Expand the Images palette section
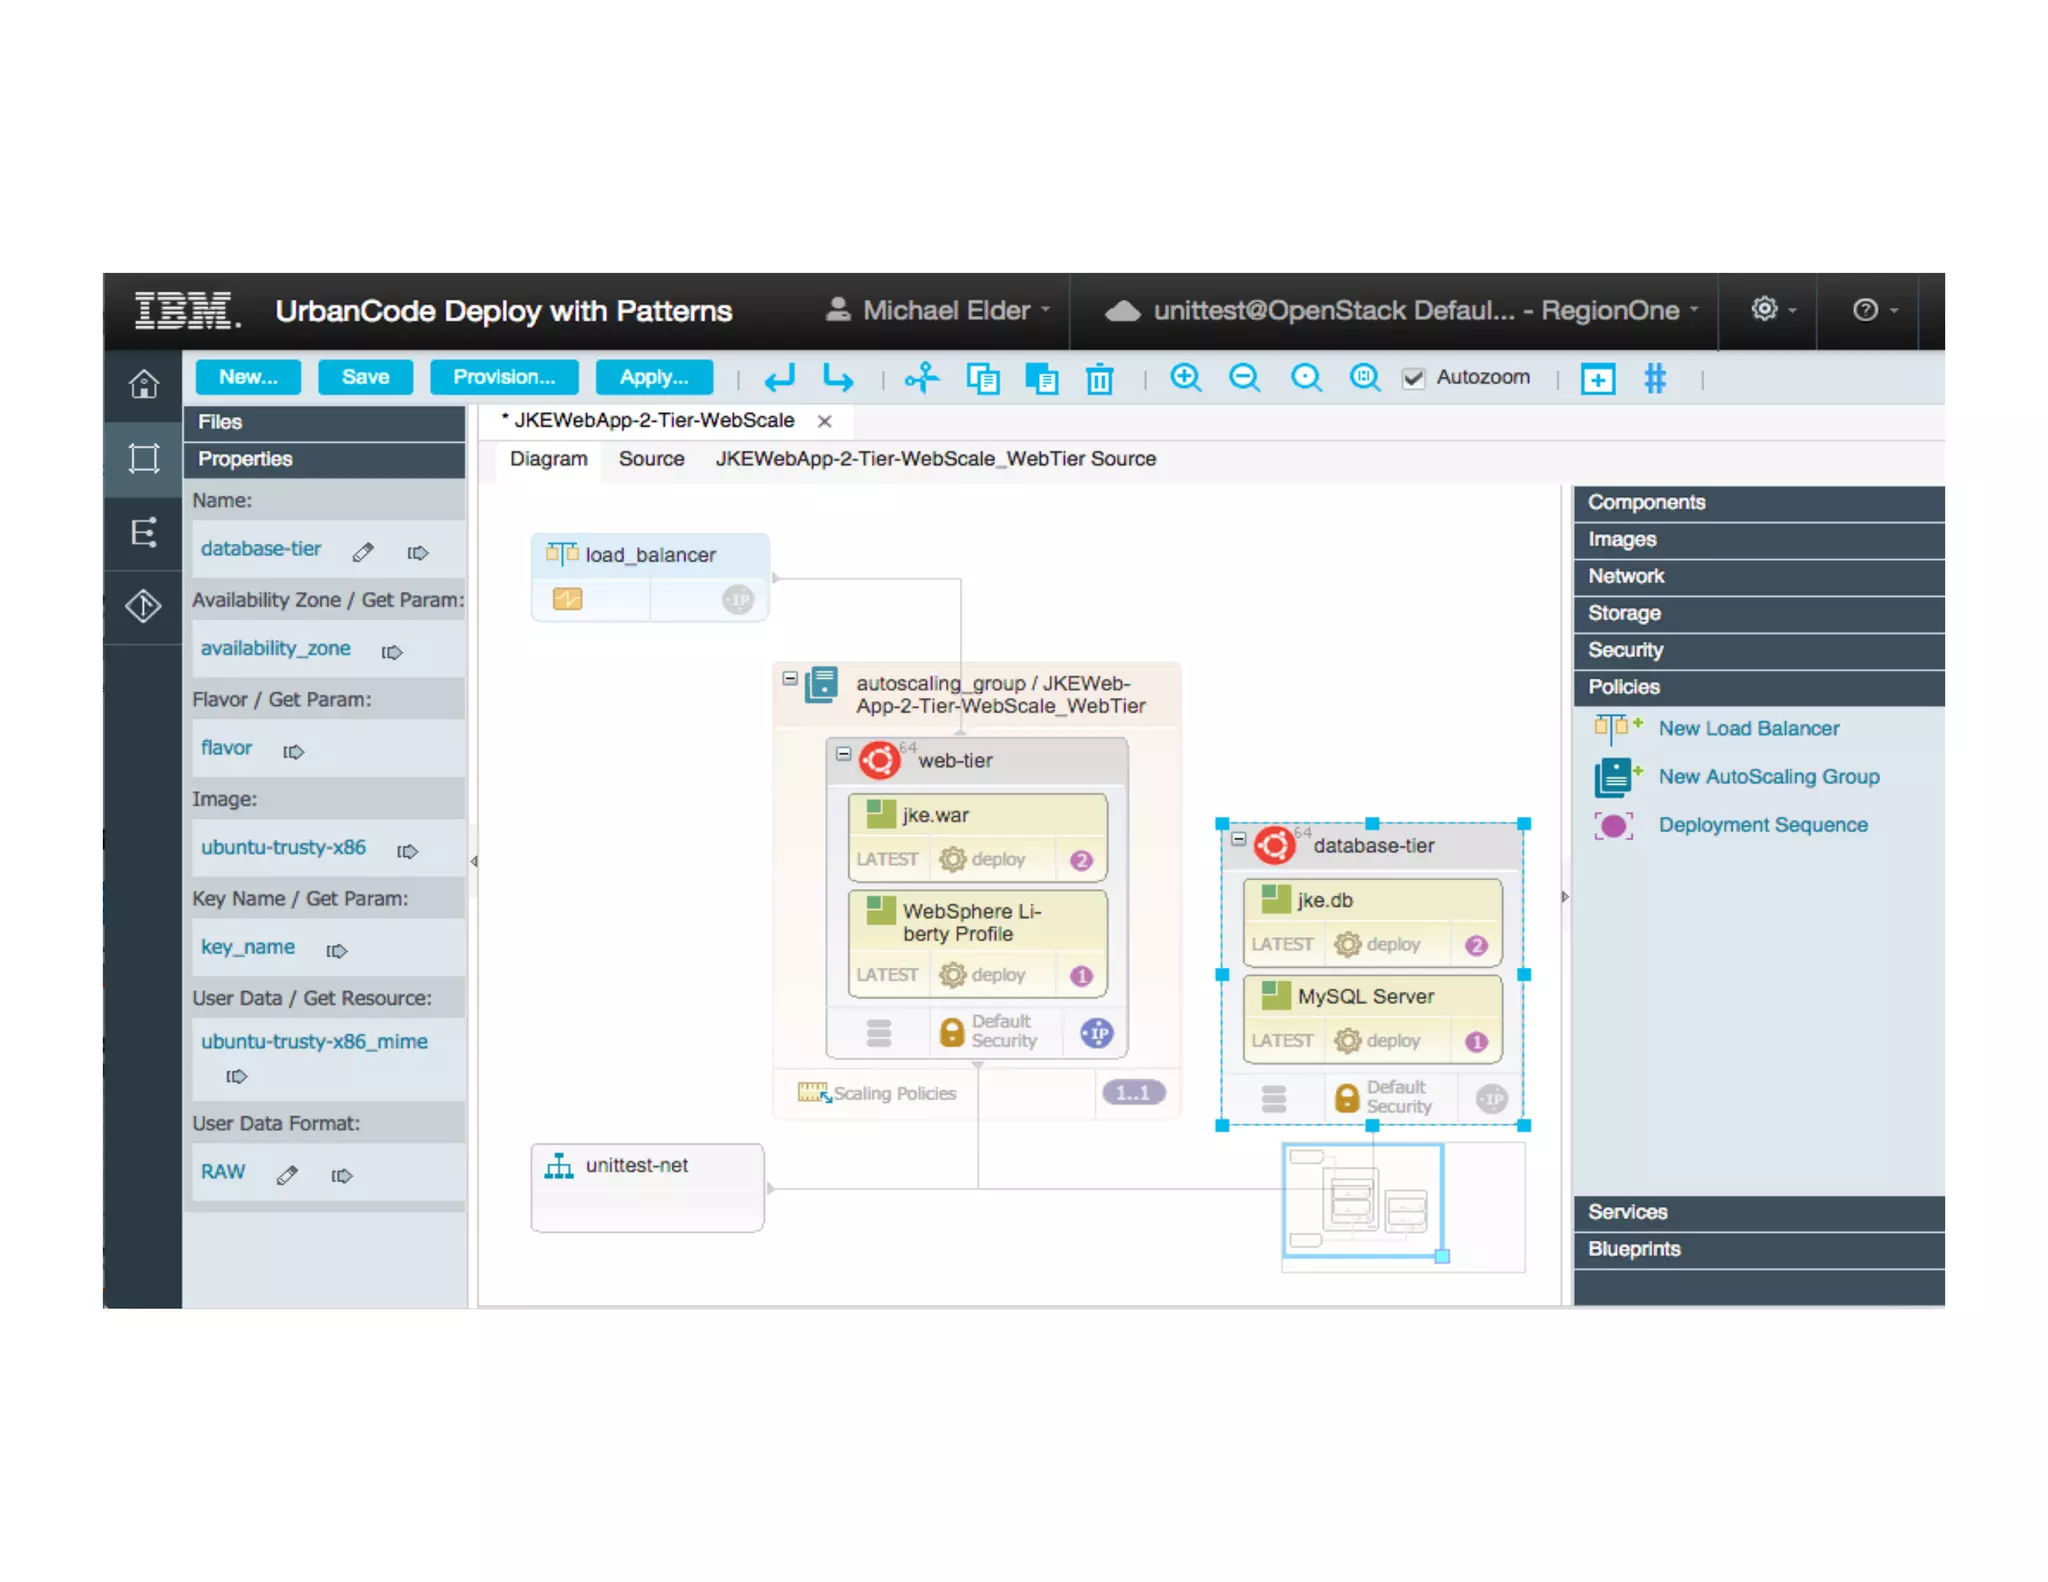The image size is (2048, 1582). [1758, 539]
